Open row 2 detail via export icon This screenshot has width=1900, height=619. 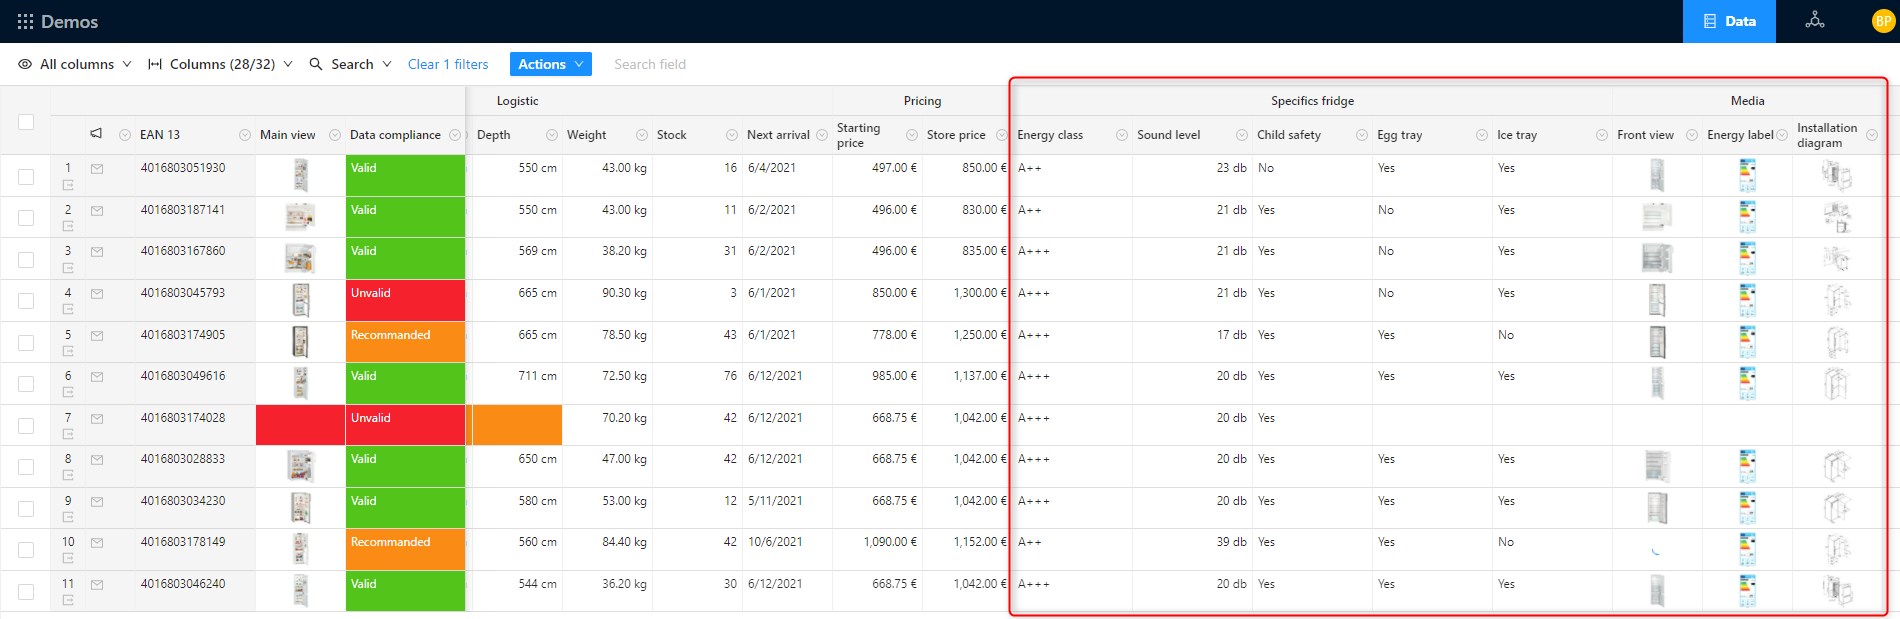click(x=68, y=227)
